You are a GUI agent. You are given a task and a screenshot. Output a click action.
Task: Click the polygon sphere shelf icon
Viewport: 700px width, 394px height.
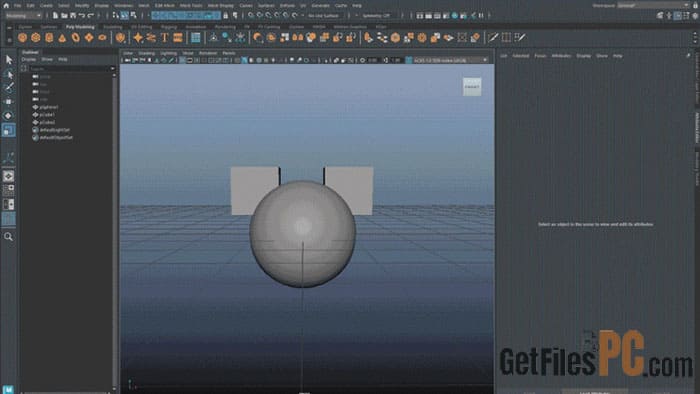tap(22, 37)
